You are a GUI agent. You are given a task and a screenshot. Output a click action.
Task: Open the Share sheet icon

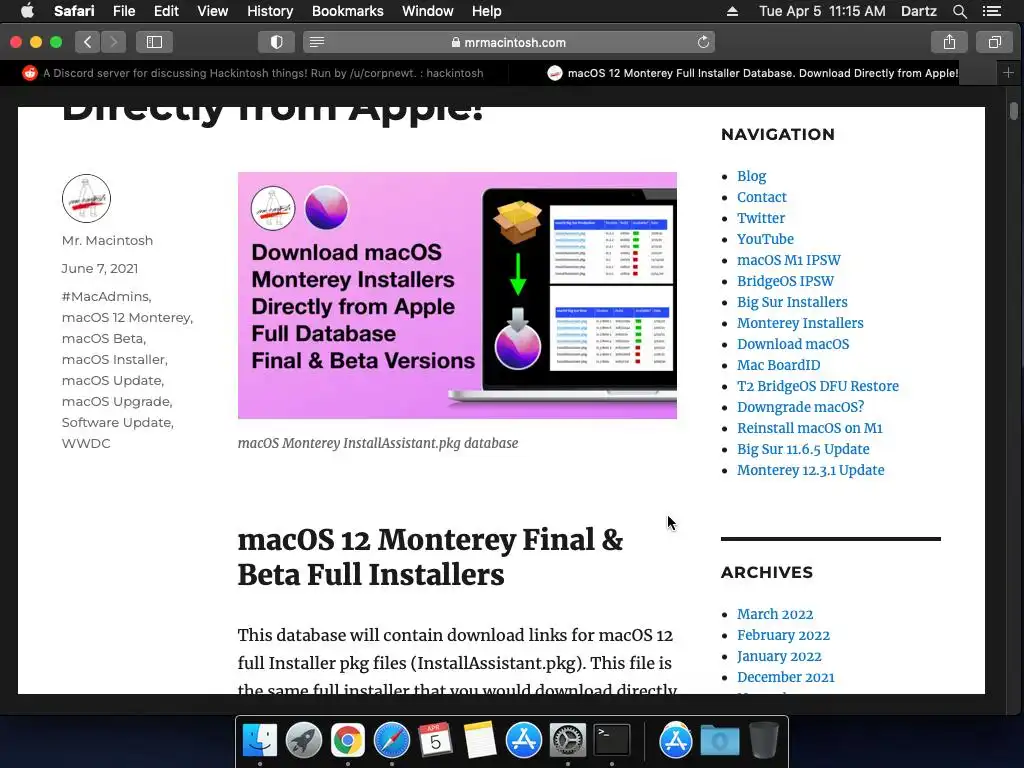pos(949,42)
